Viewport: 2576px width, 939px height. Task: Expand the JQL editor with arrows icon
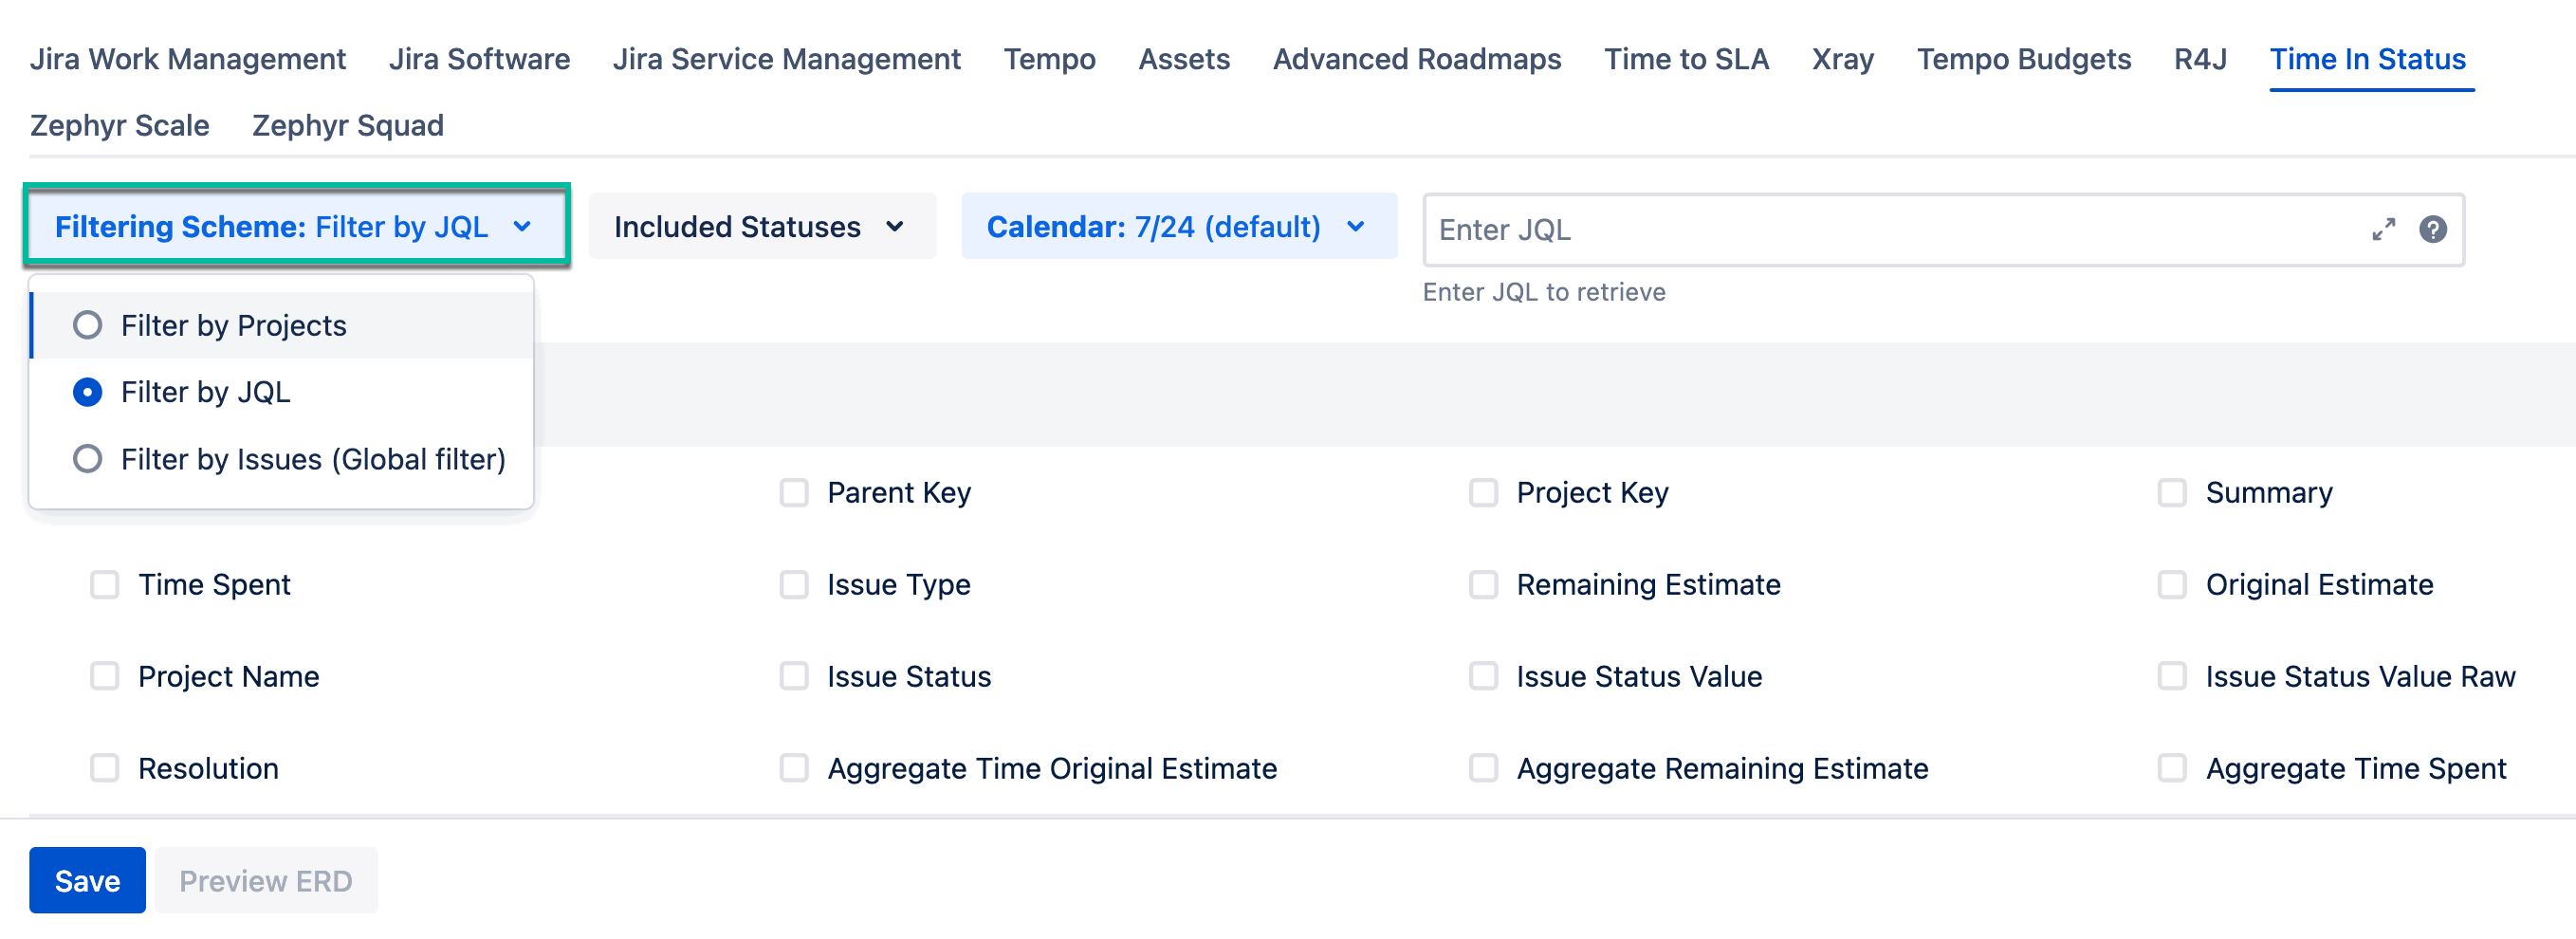2383,229
